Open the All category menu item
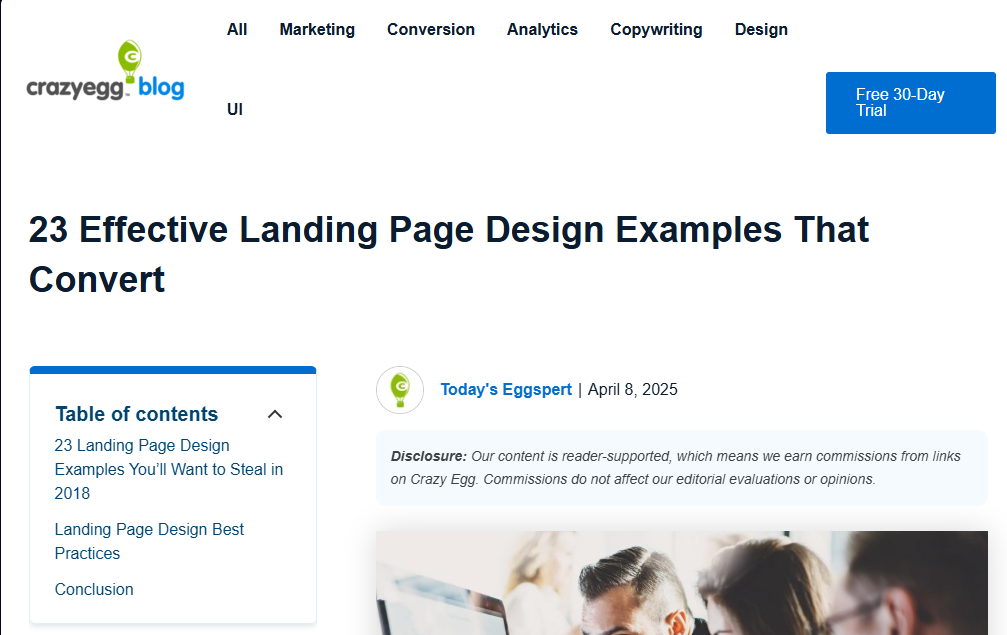Image resolution: width=1007 pixels, height=635 pixels. [x=237, y=30]
